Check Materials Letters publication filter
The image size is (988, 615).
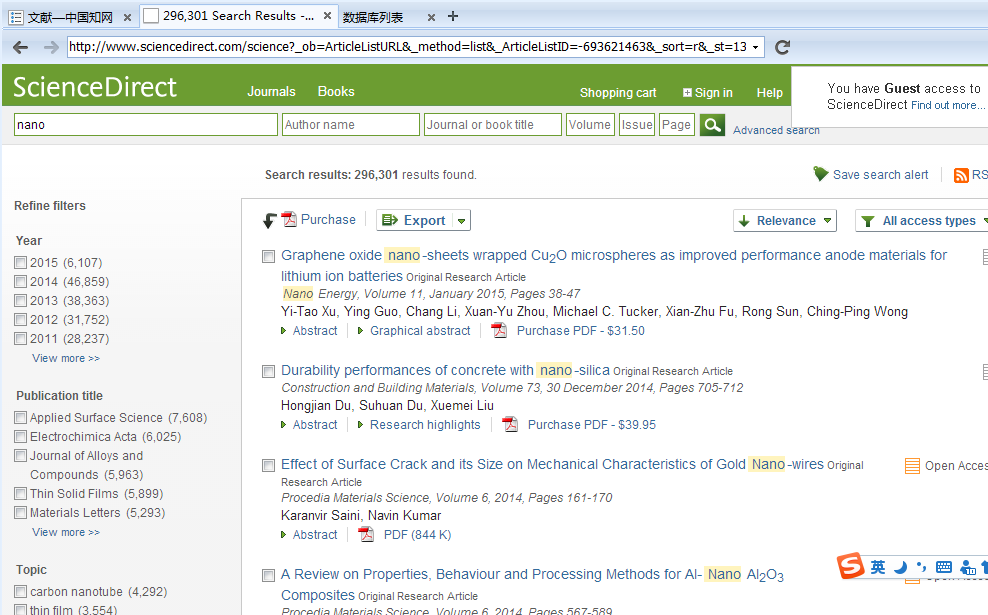pos(21,512)
